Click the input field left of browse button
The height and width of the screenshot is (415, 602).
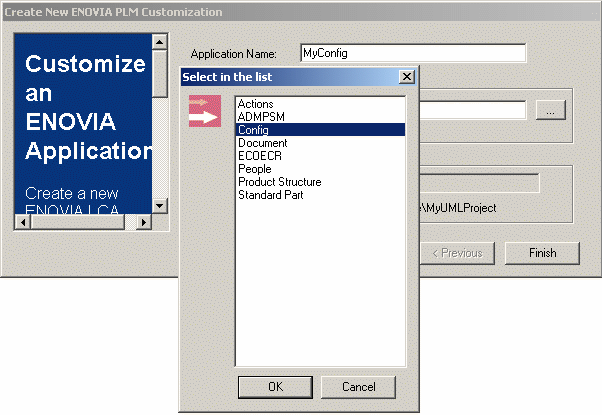tap(472, 110)
